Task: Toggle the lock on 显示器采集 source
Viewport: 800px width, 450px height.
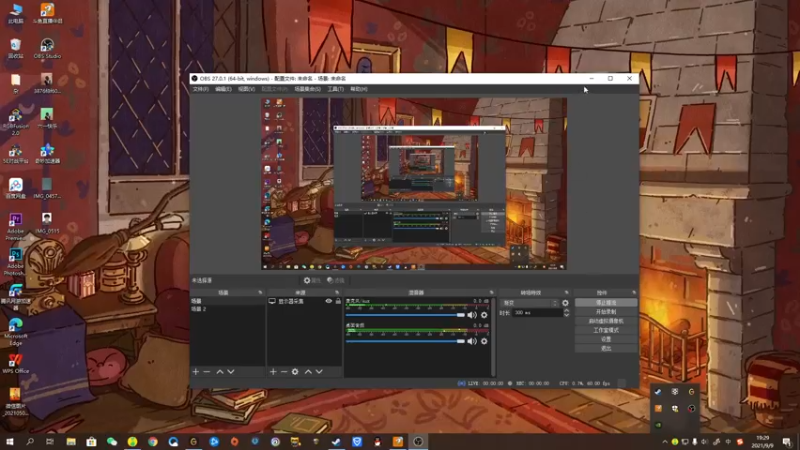Action: click(338, 302)
